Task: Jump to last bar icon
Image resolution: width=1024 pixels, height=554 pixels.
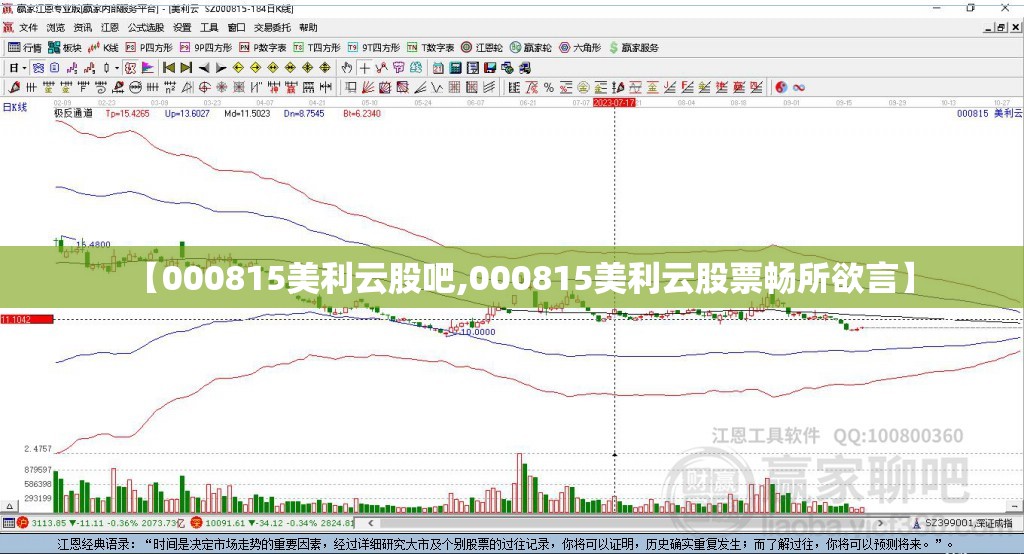Action: tap(186, 68)
